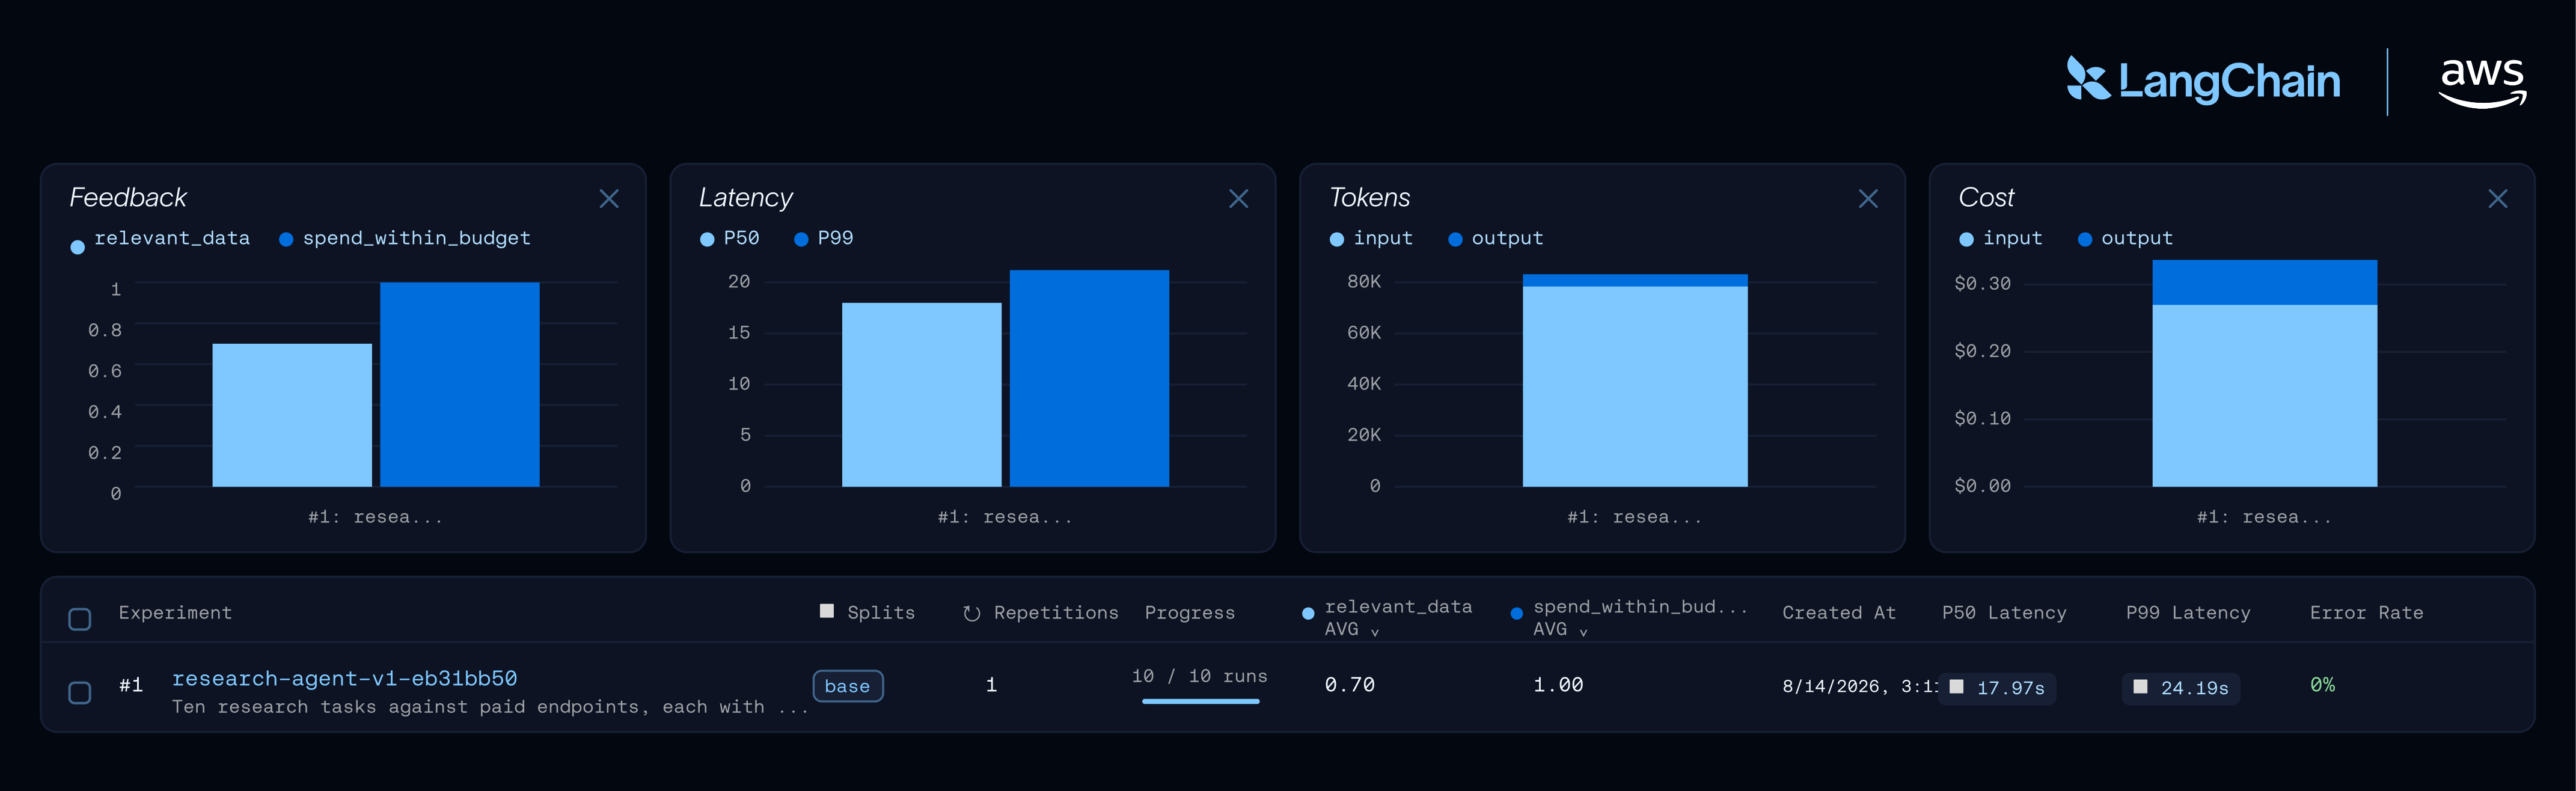Click the dark blue spend_within_budget bar
The height and width of the screenshot is (791, 2576).
460,384
